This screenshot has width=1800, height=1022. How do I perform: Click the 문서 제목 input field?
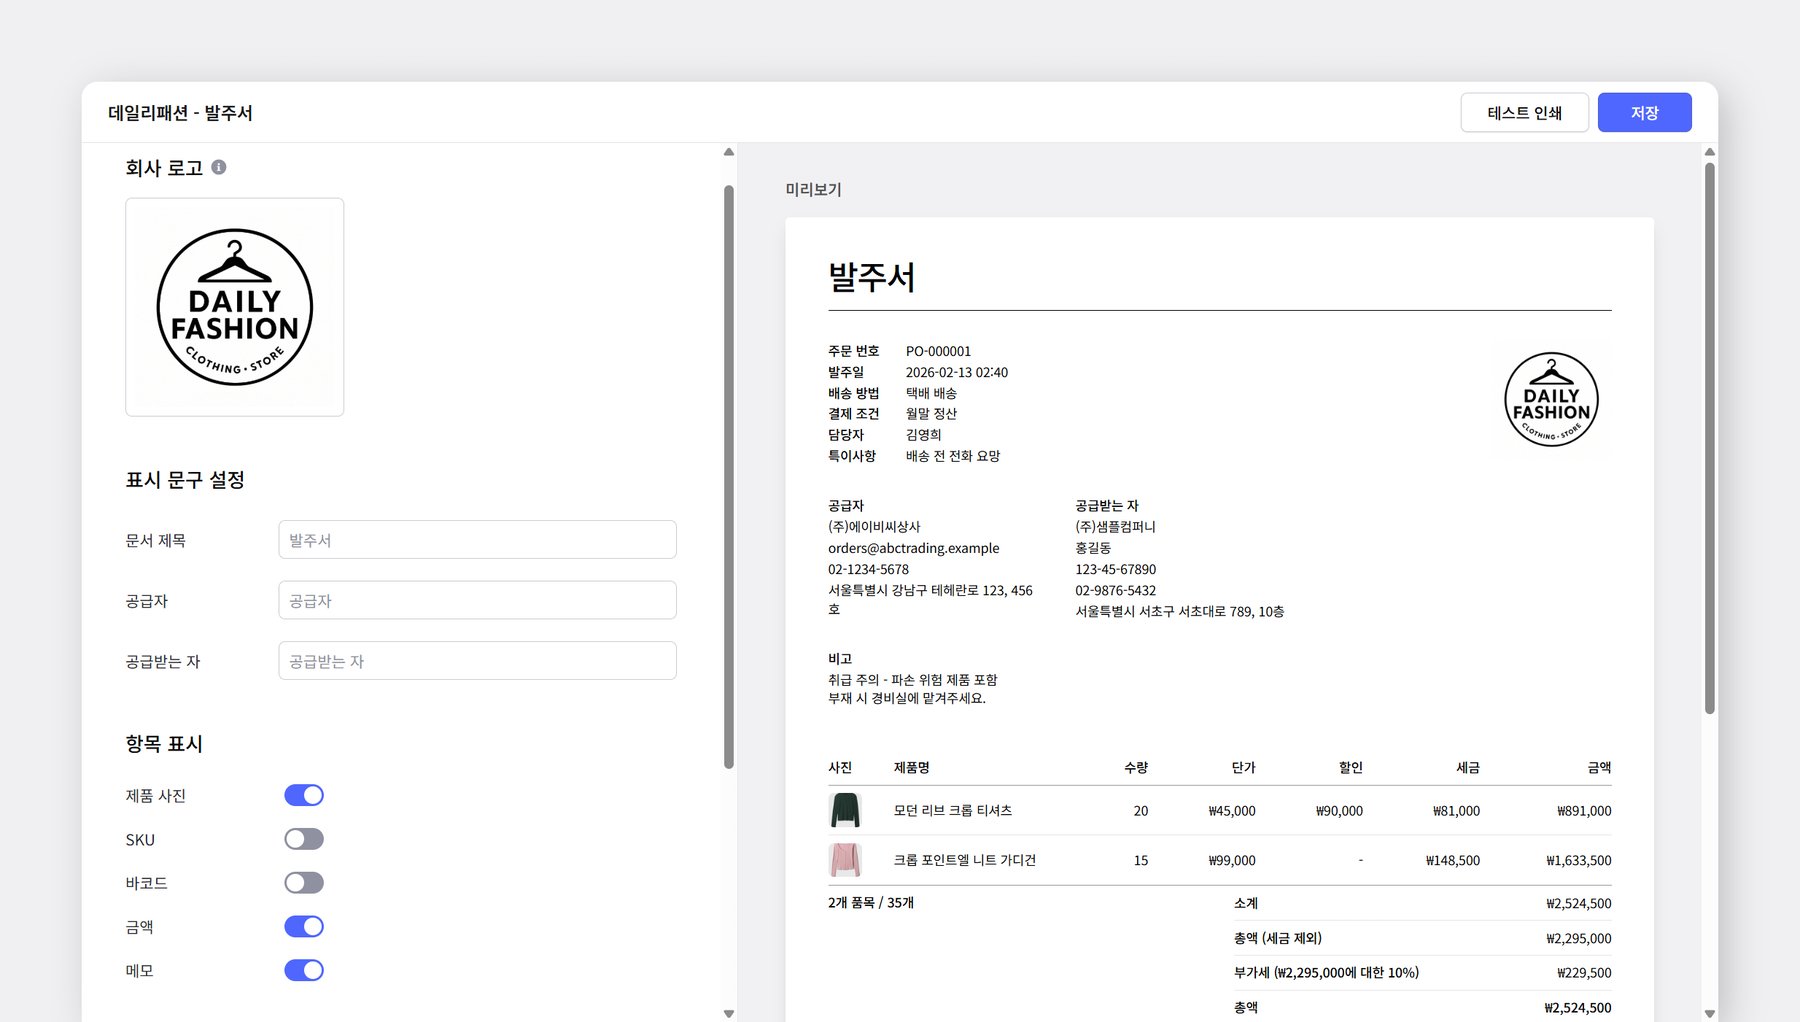(477, 539)
